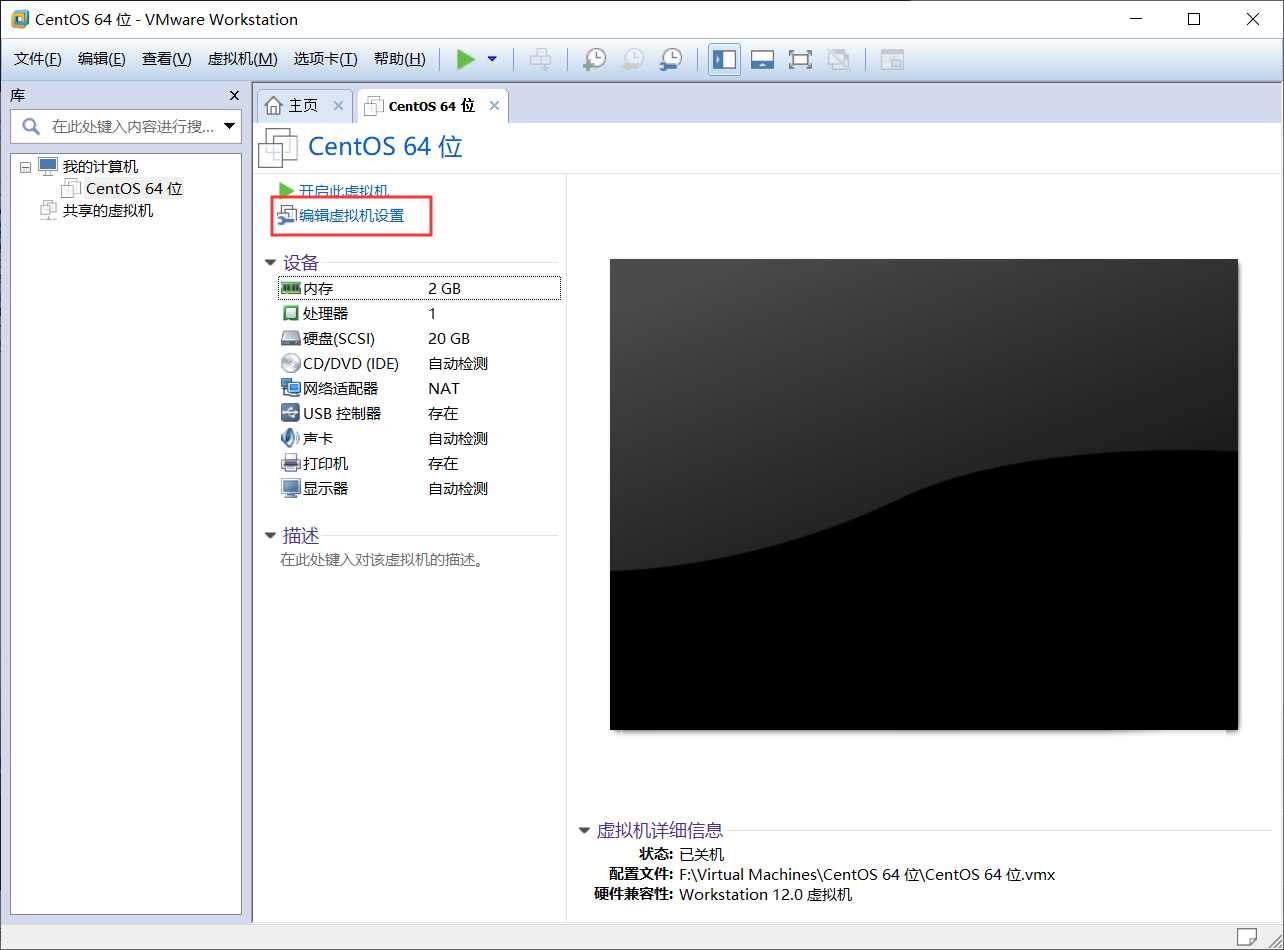Click the 打印机 printer icon
This screenshot has width=1284, height=950.
click(x=290, y=463)
